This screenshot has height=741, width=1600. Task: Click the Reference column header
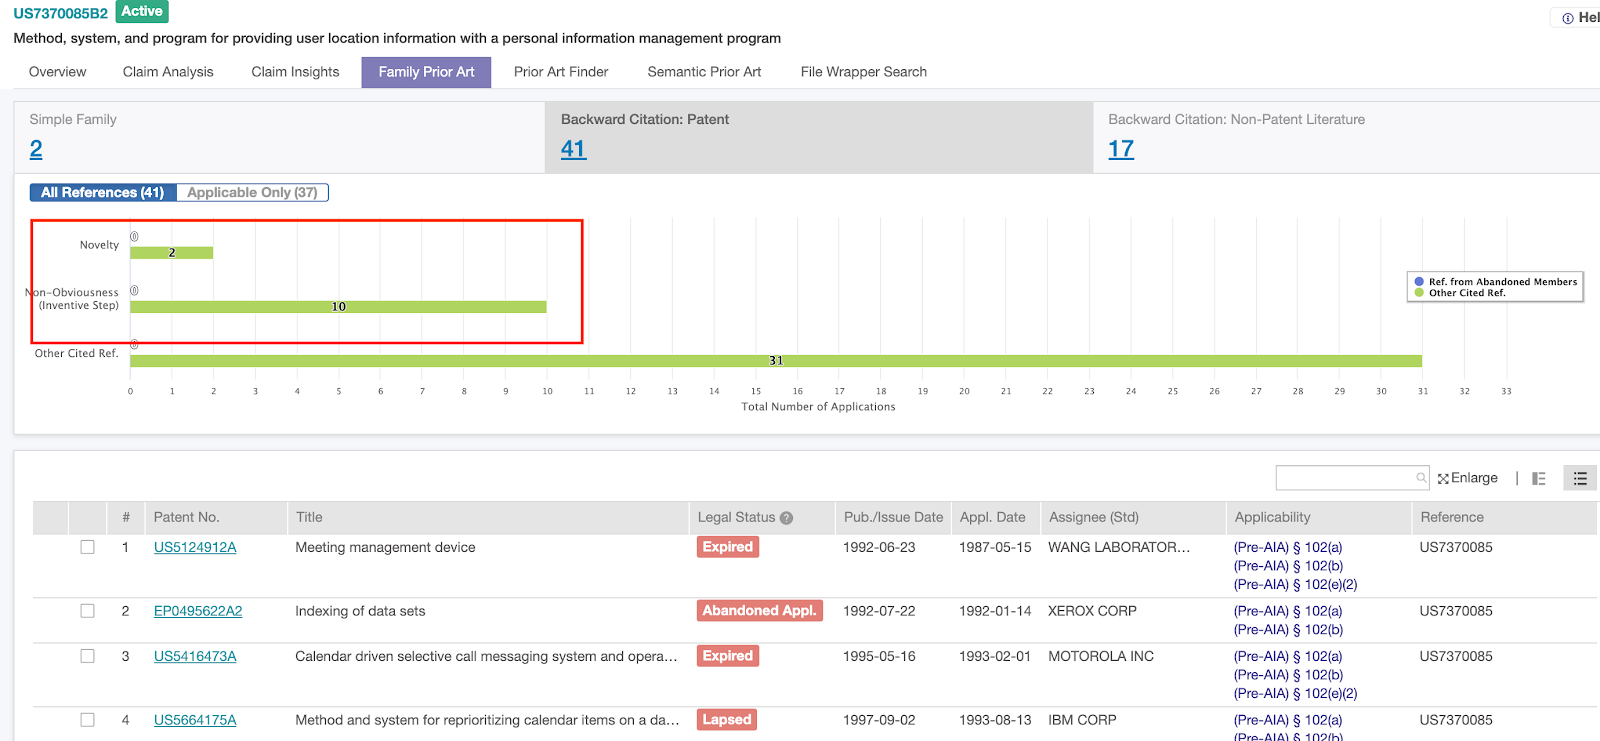[1452, 517]
